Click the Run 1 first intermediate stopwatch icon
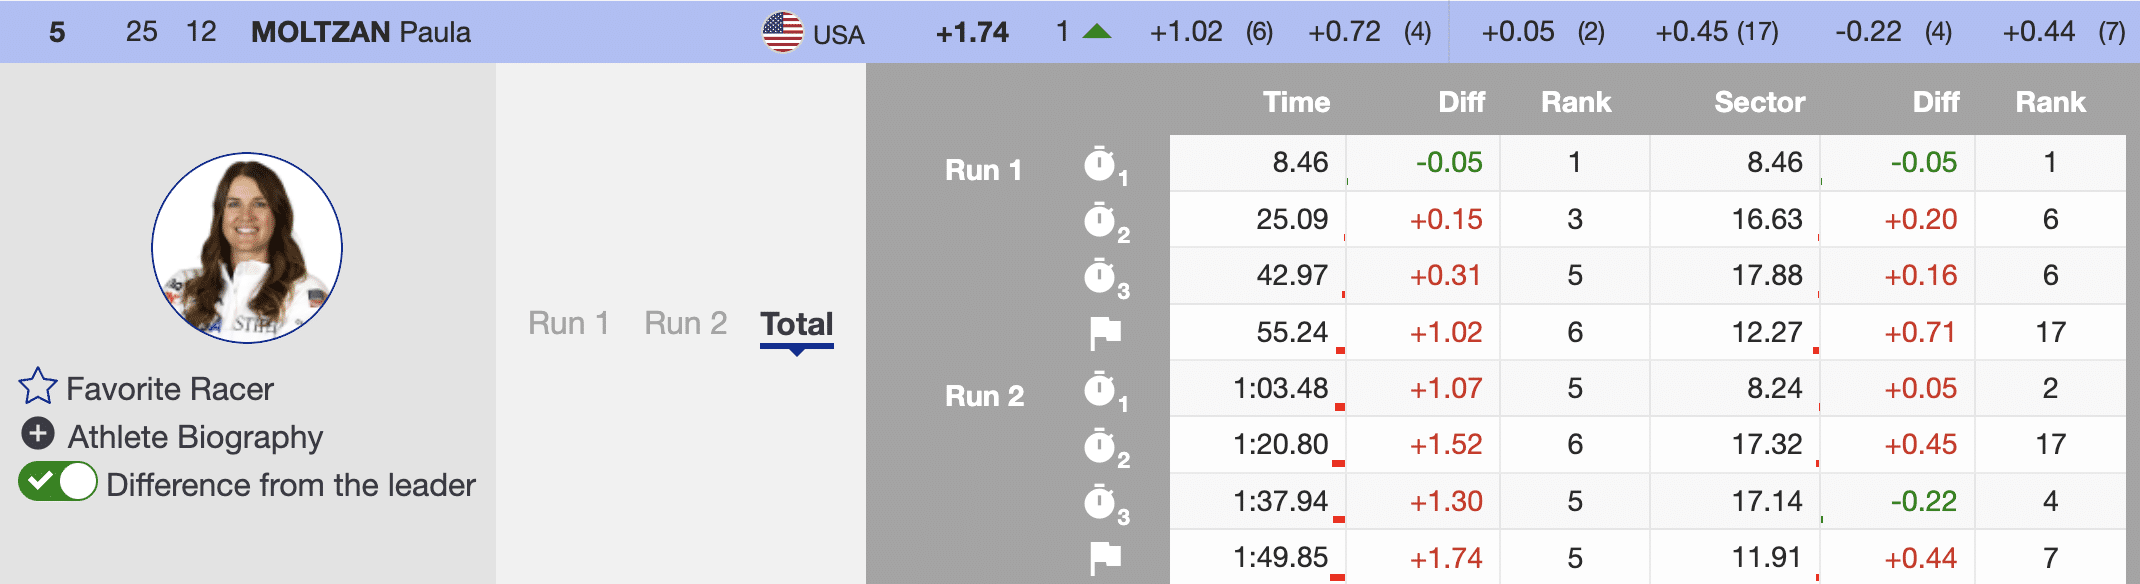Image resolution: width=2140 pixels, height=584 pixels. (1101, 165)
